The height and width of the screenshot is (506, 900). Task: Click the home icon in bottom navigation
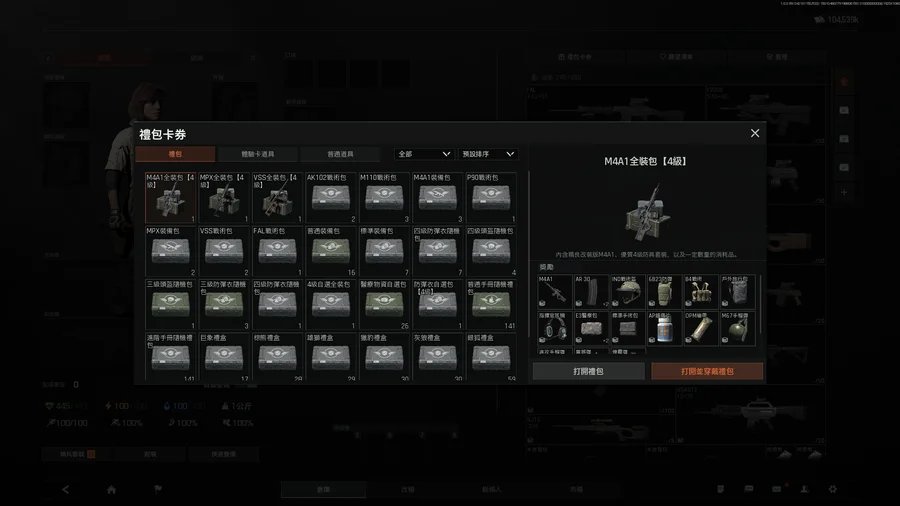(x=111, y=489)
